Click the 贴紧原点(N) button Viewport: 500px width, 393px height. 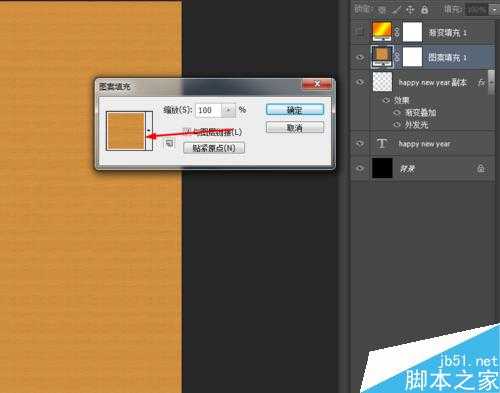click(x=214, y=148)
